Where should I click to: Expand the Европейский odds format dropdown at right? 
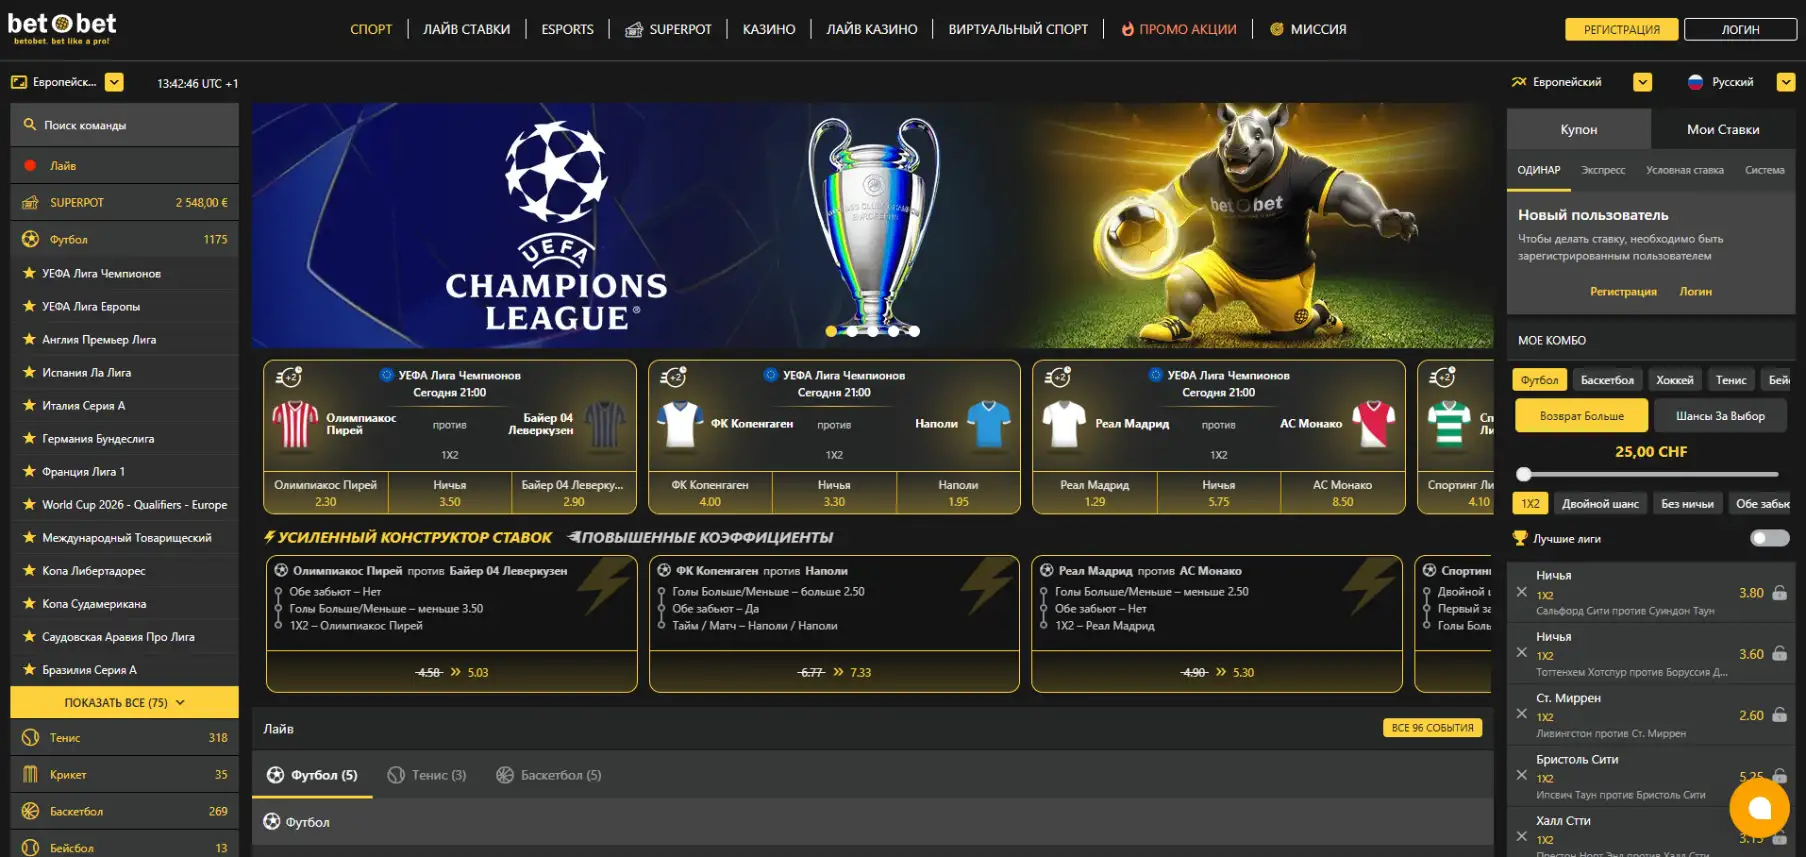pos(1642,82)
